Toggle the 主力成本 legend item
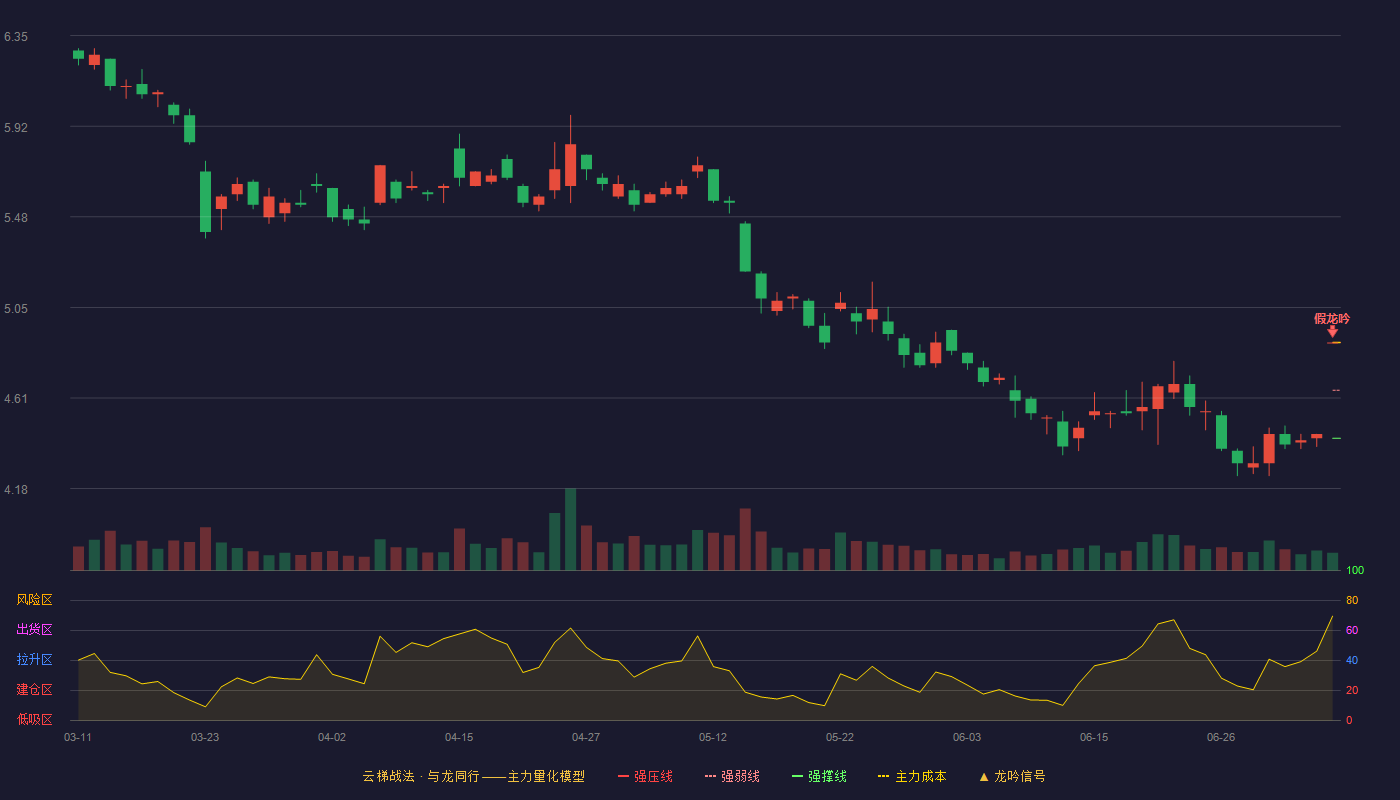 tap(912, 776)
